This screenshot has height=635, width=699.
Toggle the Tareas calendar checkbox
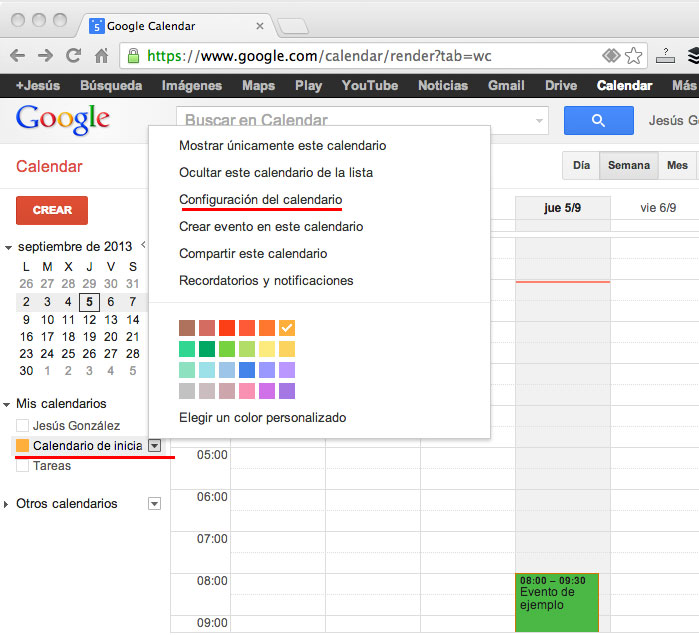(x=22, y=466)
